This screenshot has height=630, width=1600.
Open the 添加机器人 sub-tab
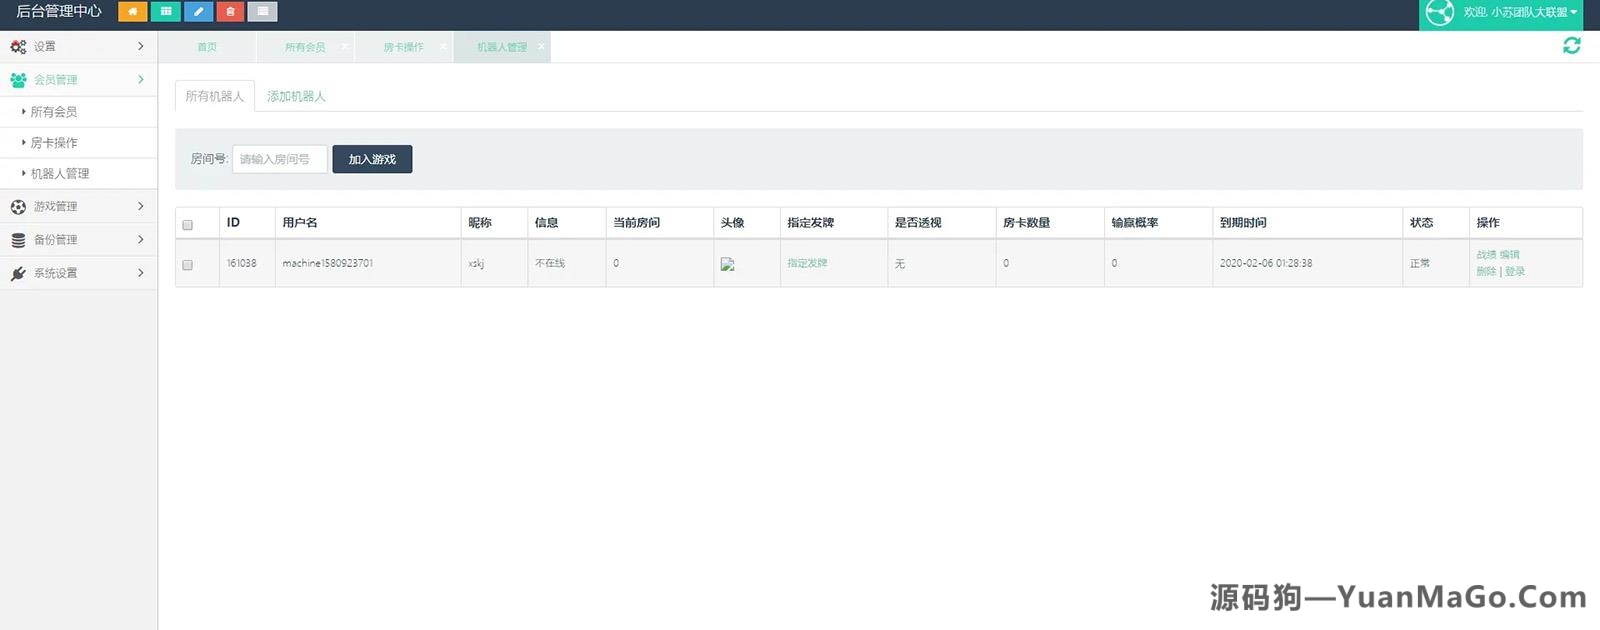coord(296,96)
